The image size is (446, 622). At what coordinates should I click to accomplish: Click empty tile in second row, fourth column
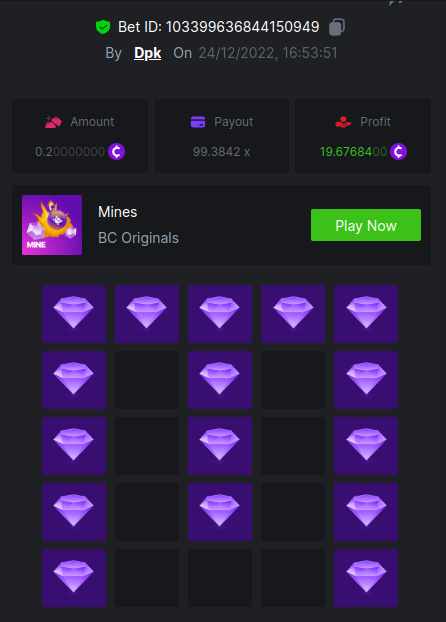click(x=293, y=380)
